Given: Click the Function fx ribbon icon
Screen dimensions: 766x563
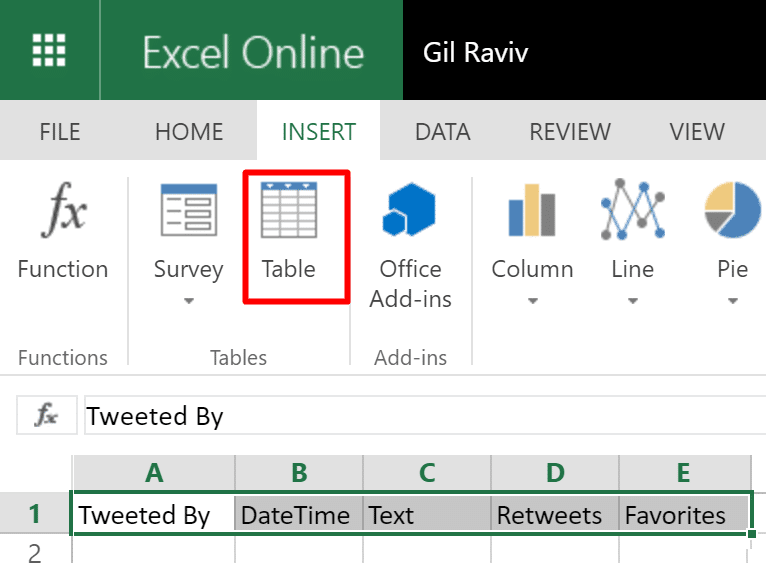Looking at the screenshot, I should tap(64, 210).
